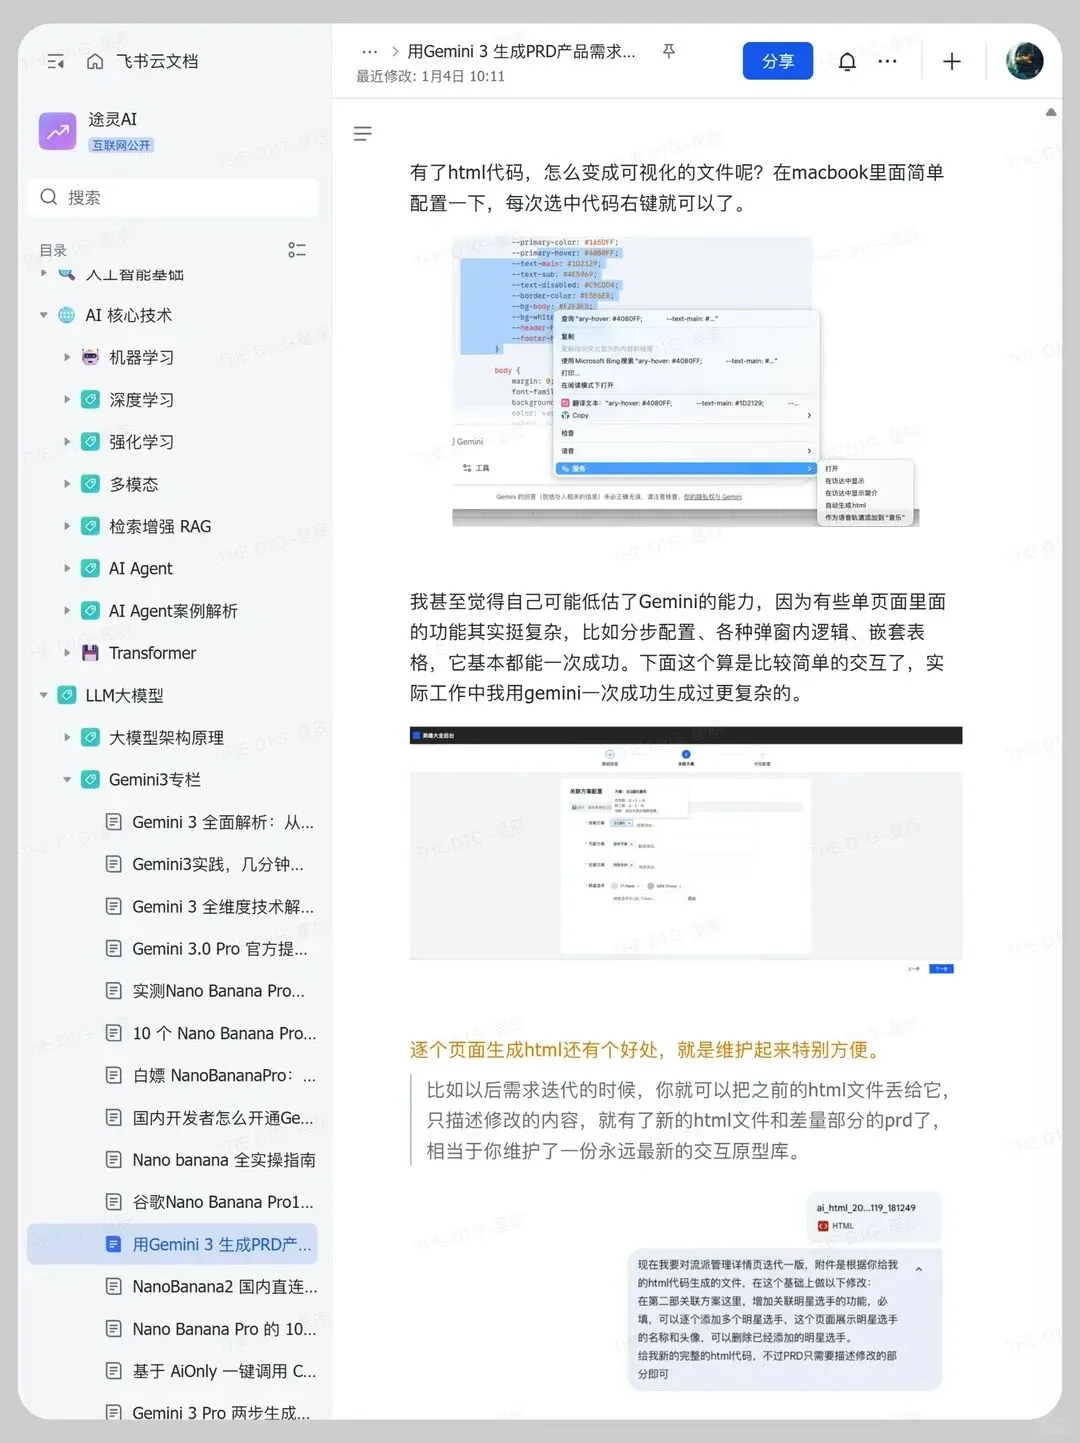Expand the 机器学习 node
This screenshot has width=1080, height=1443.
[x=67, y=357]
